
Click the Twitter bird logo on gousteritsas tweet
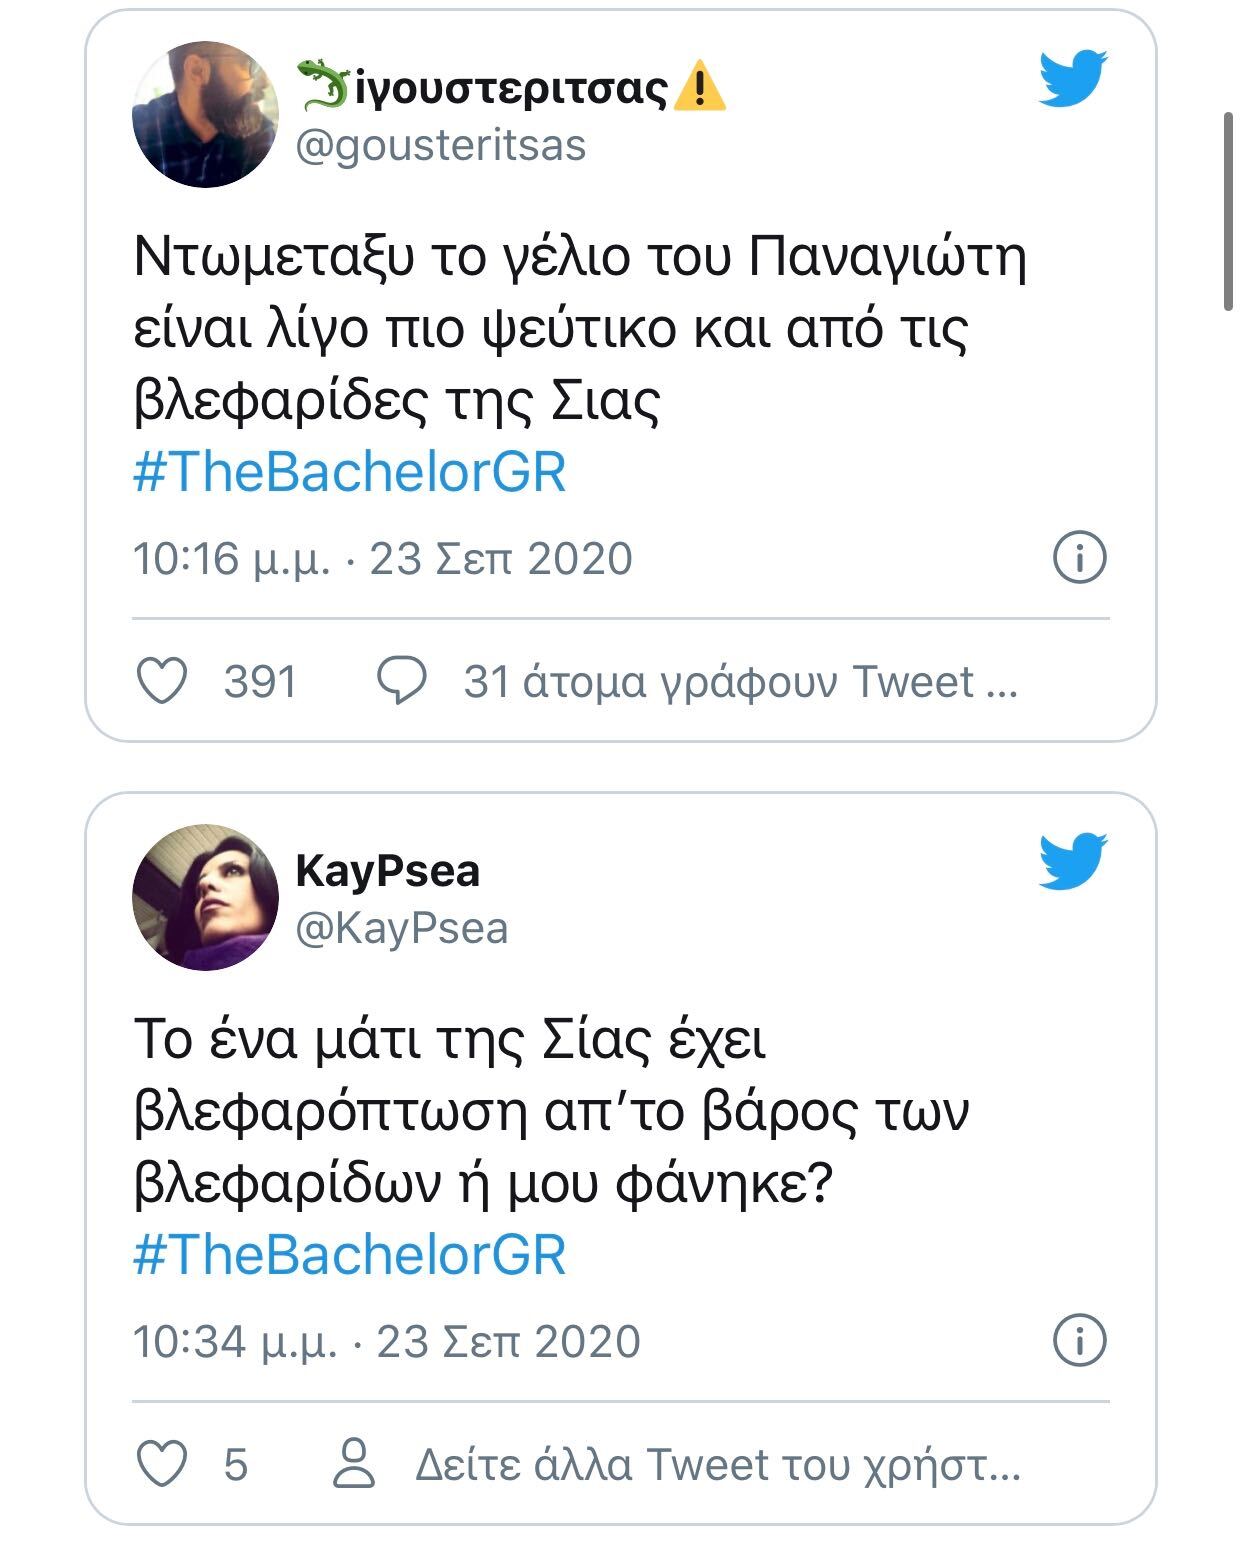pyautogui.click(x=1073, y=78)
